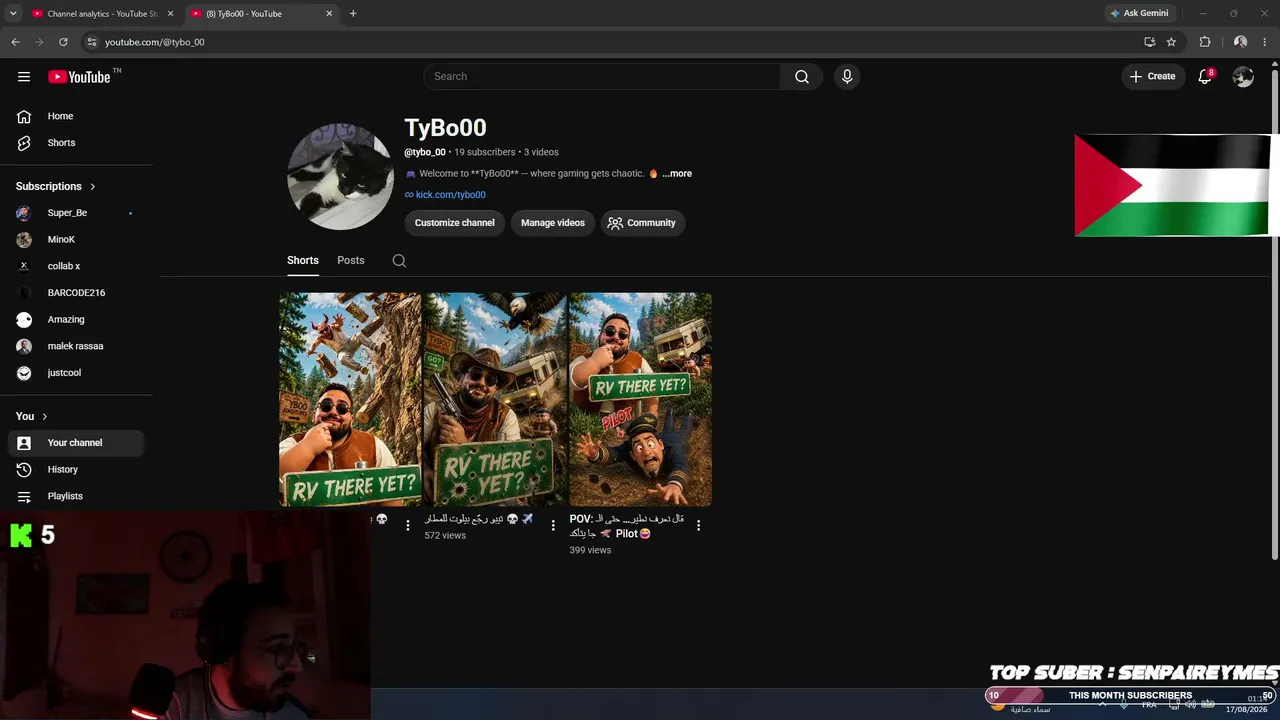Click the search magnifier button

802,77
